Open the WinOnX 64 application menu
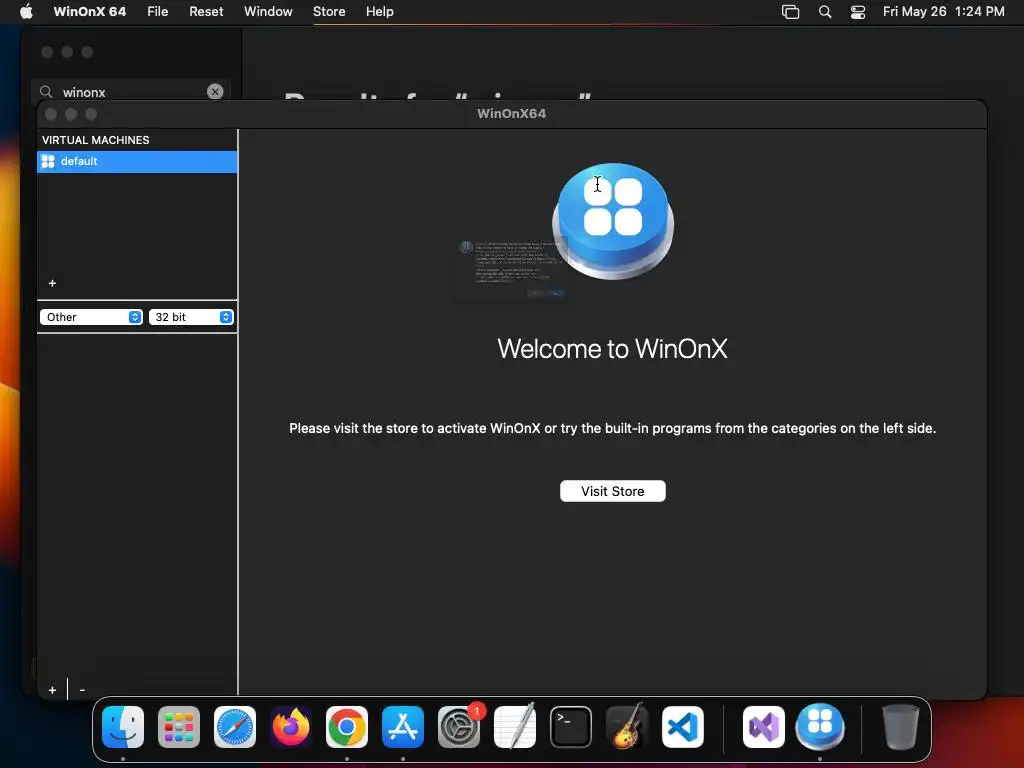 89,11
